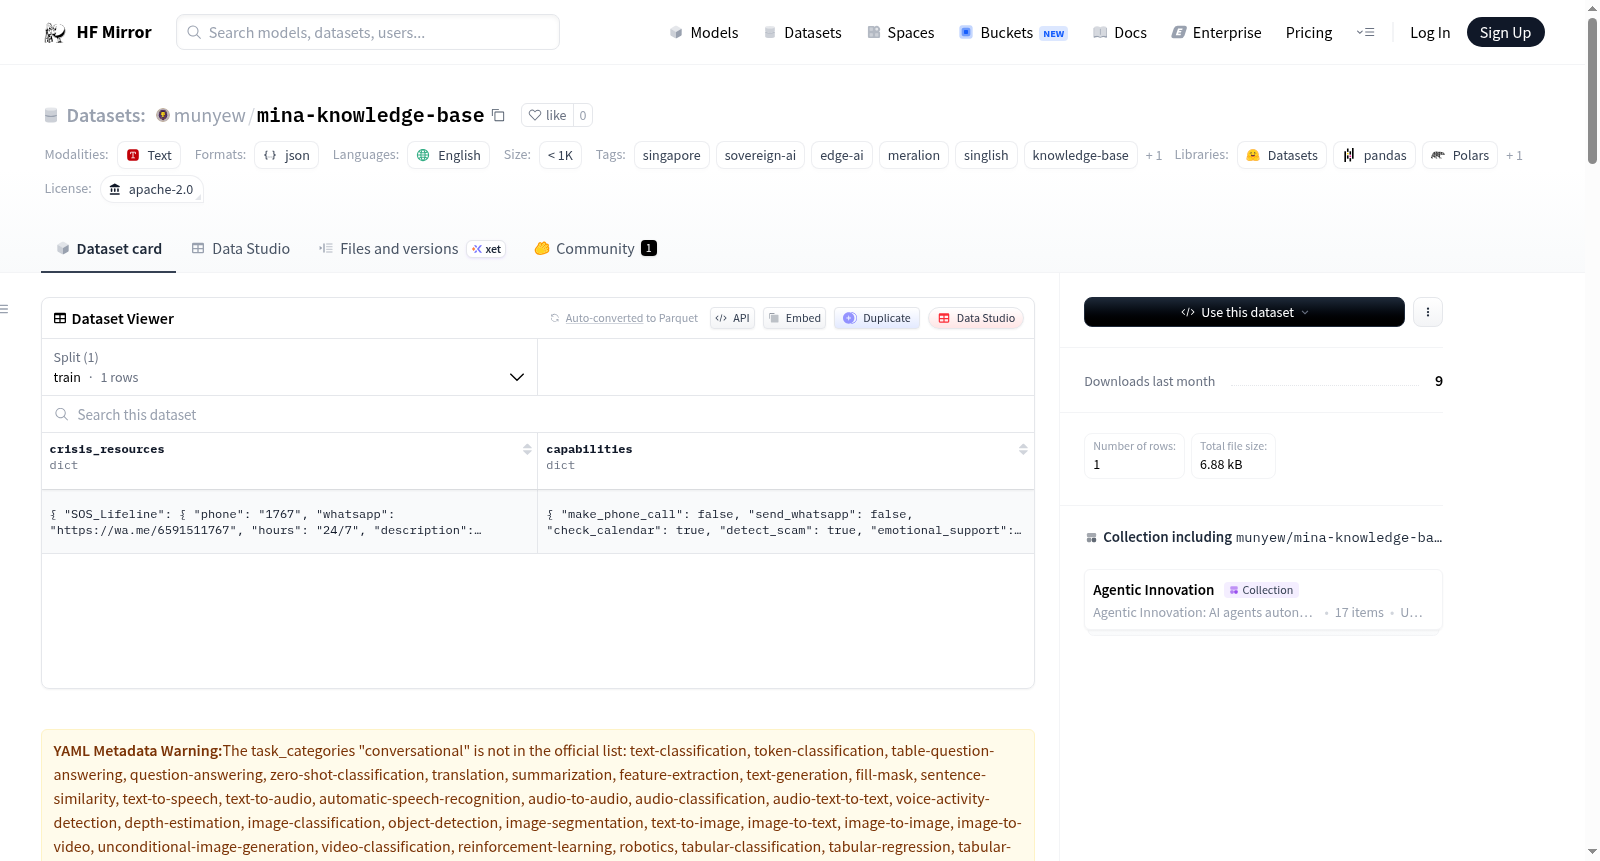Select the pandas library tag

[1374, 155]
